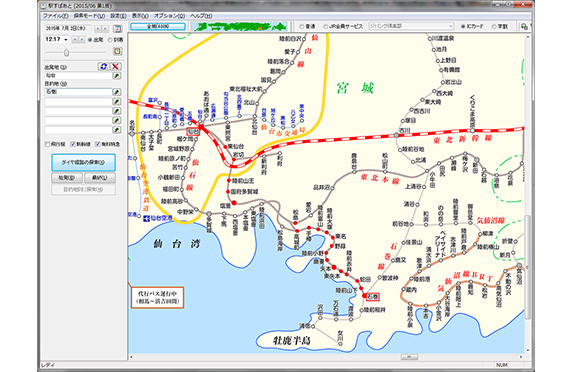This screenshot has height=372, width=570.
Task: Click the vertical scrollbar of the map
Action: 528,193
